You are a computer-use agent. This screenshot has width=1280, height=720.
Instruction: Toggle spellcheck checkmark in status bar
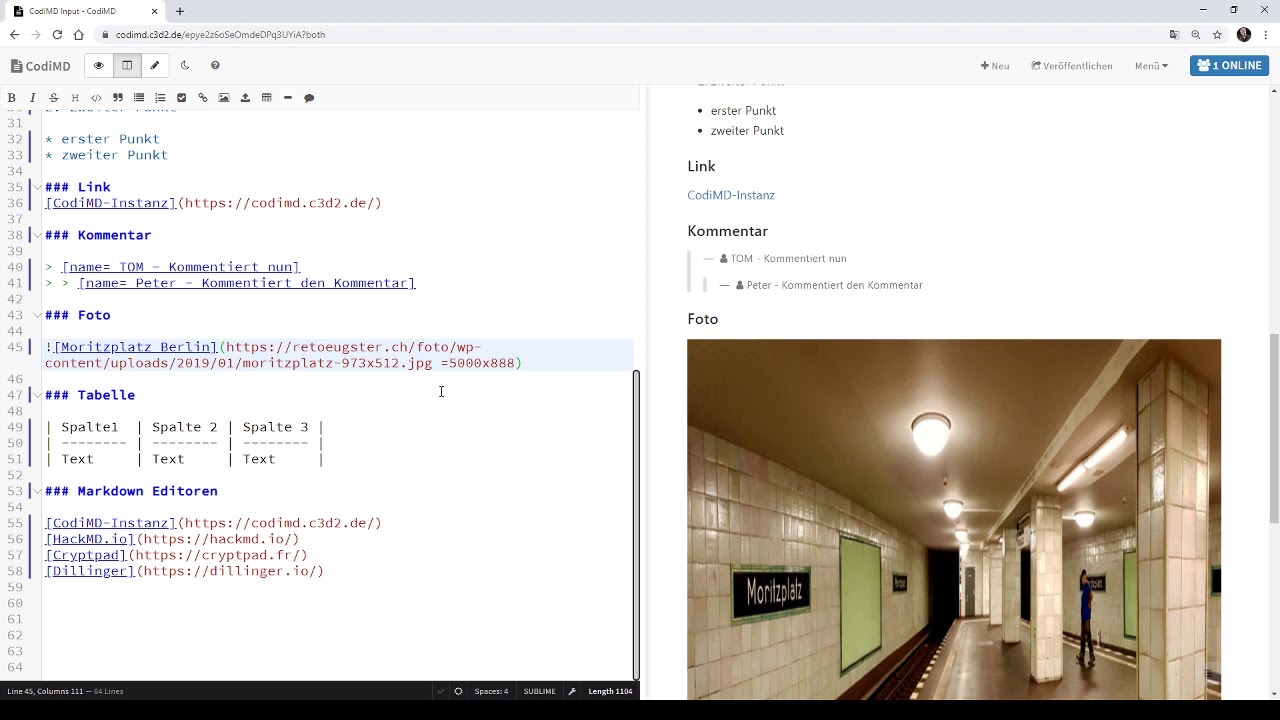(440, 691)
